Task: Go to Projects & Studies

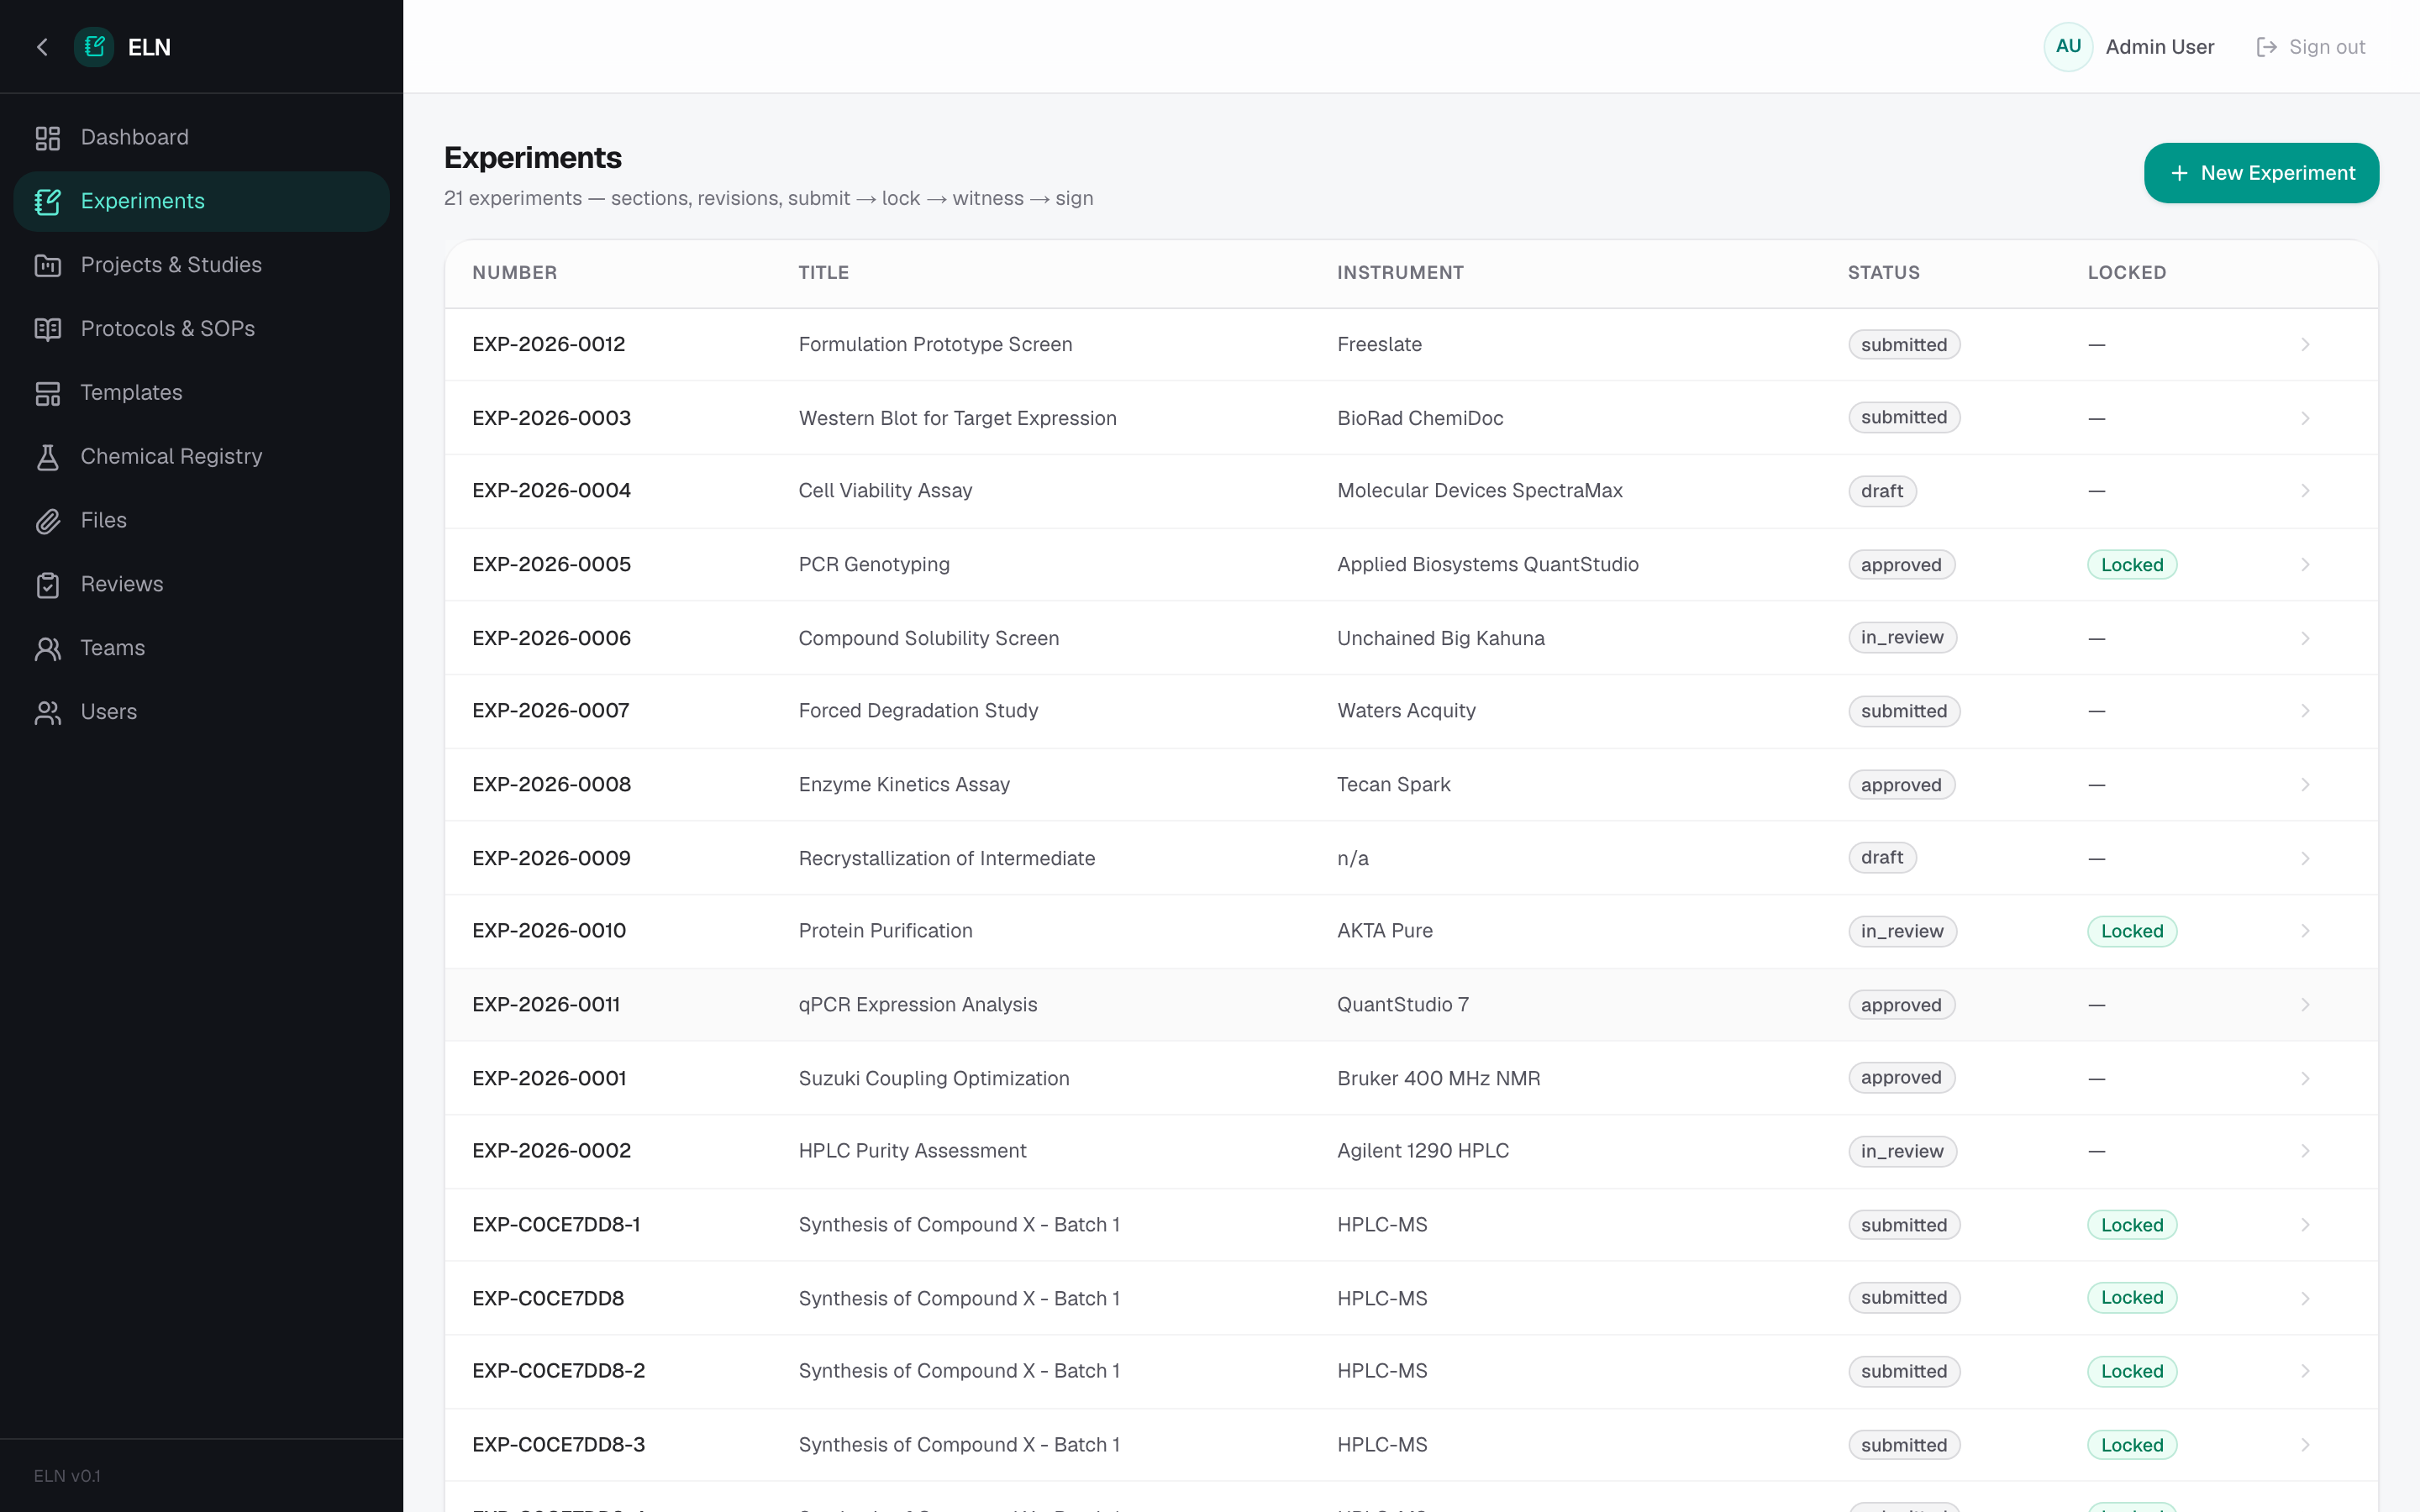Action: coord(201,265)
